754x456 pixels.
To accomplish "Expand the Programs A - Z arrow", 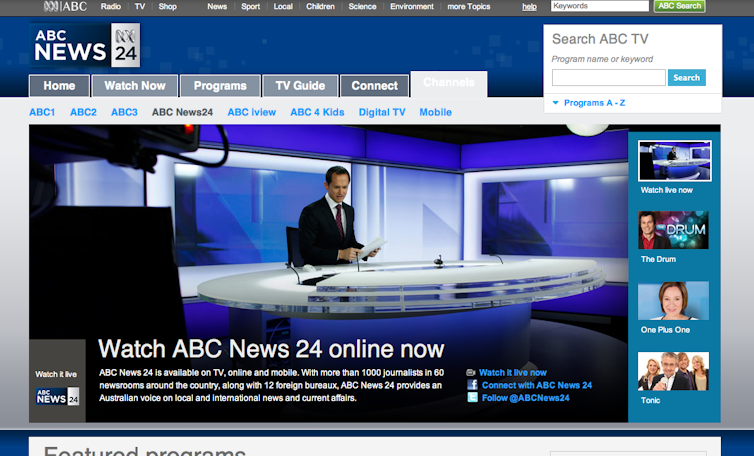I will coord(556,102).
